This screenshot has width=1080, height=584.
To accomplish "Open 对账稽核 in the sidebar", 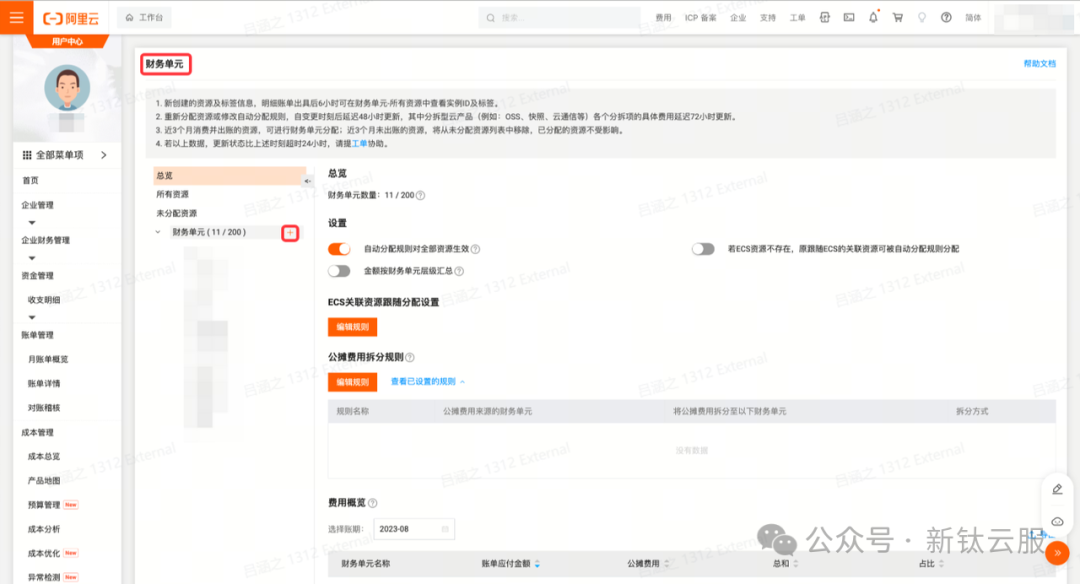I will (x=43, y=408).
